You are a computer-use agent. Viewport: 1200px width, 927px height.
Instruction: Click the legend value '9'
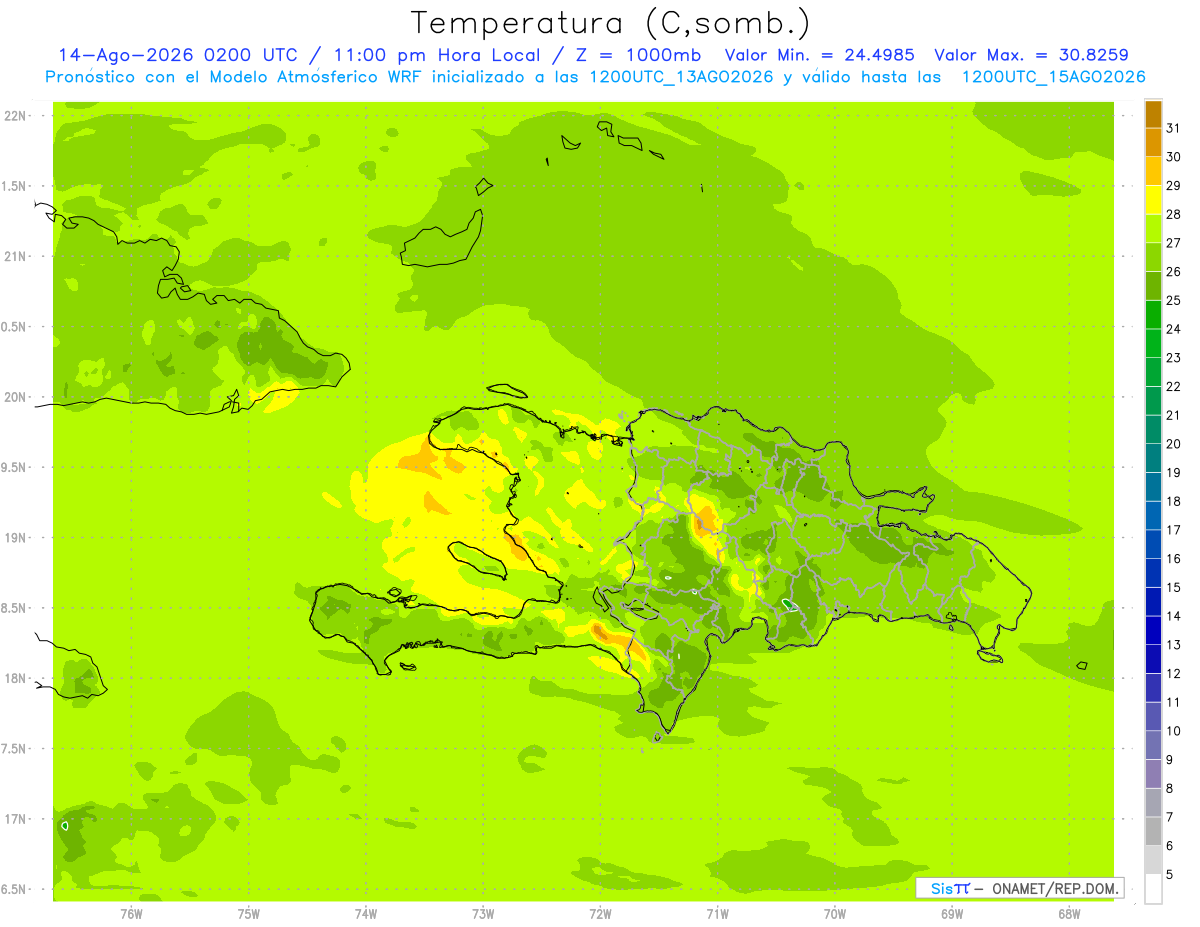1169,761
